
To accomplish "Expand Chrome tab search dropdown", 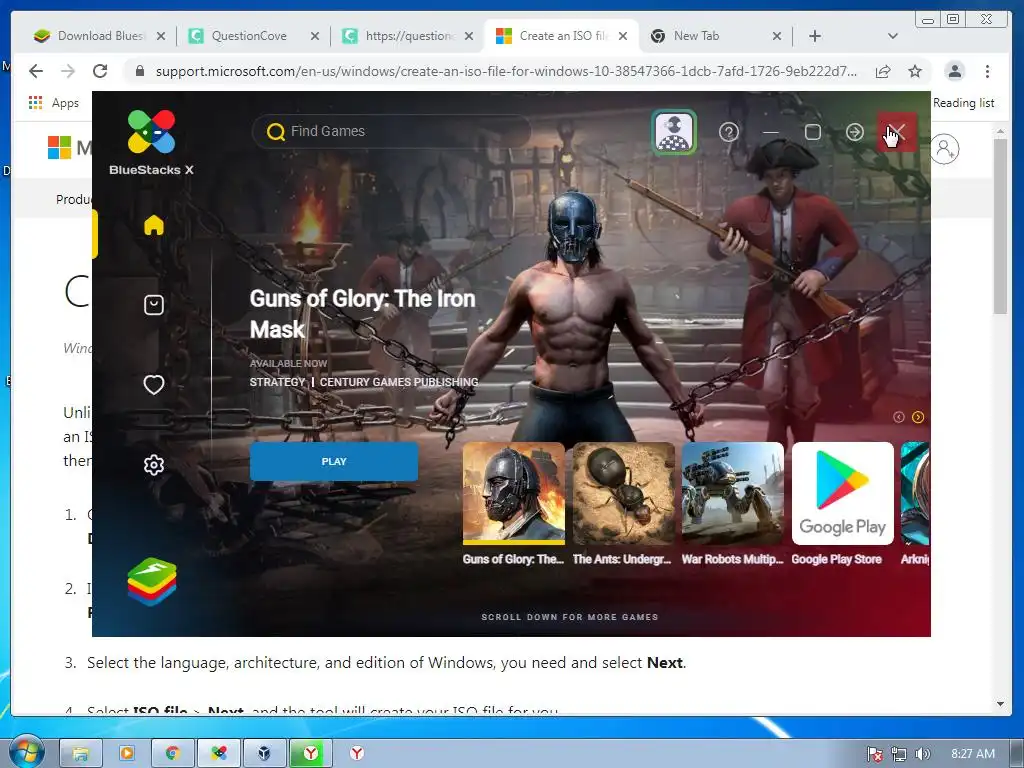I will click(893, 36).
